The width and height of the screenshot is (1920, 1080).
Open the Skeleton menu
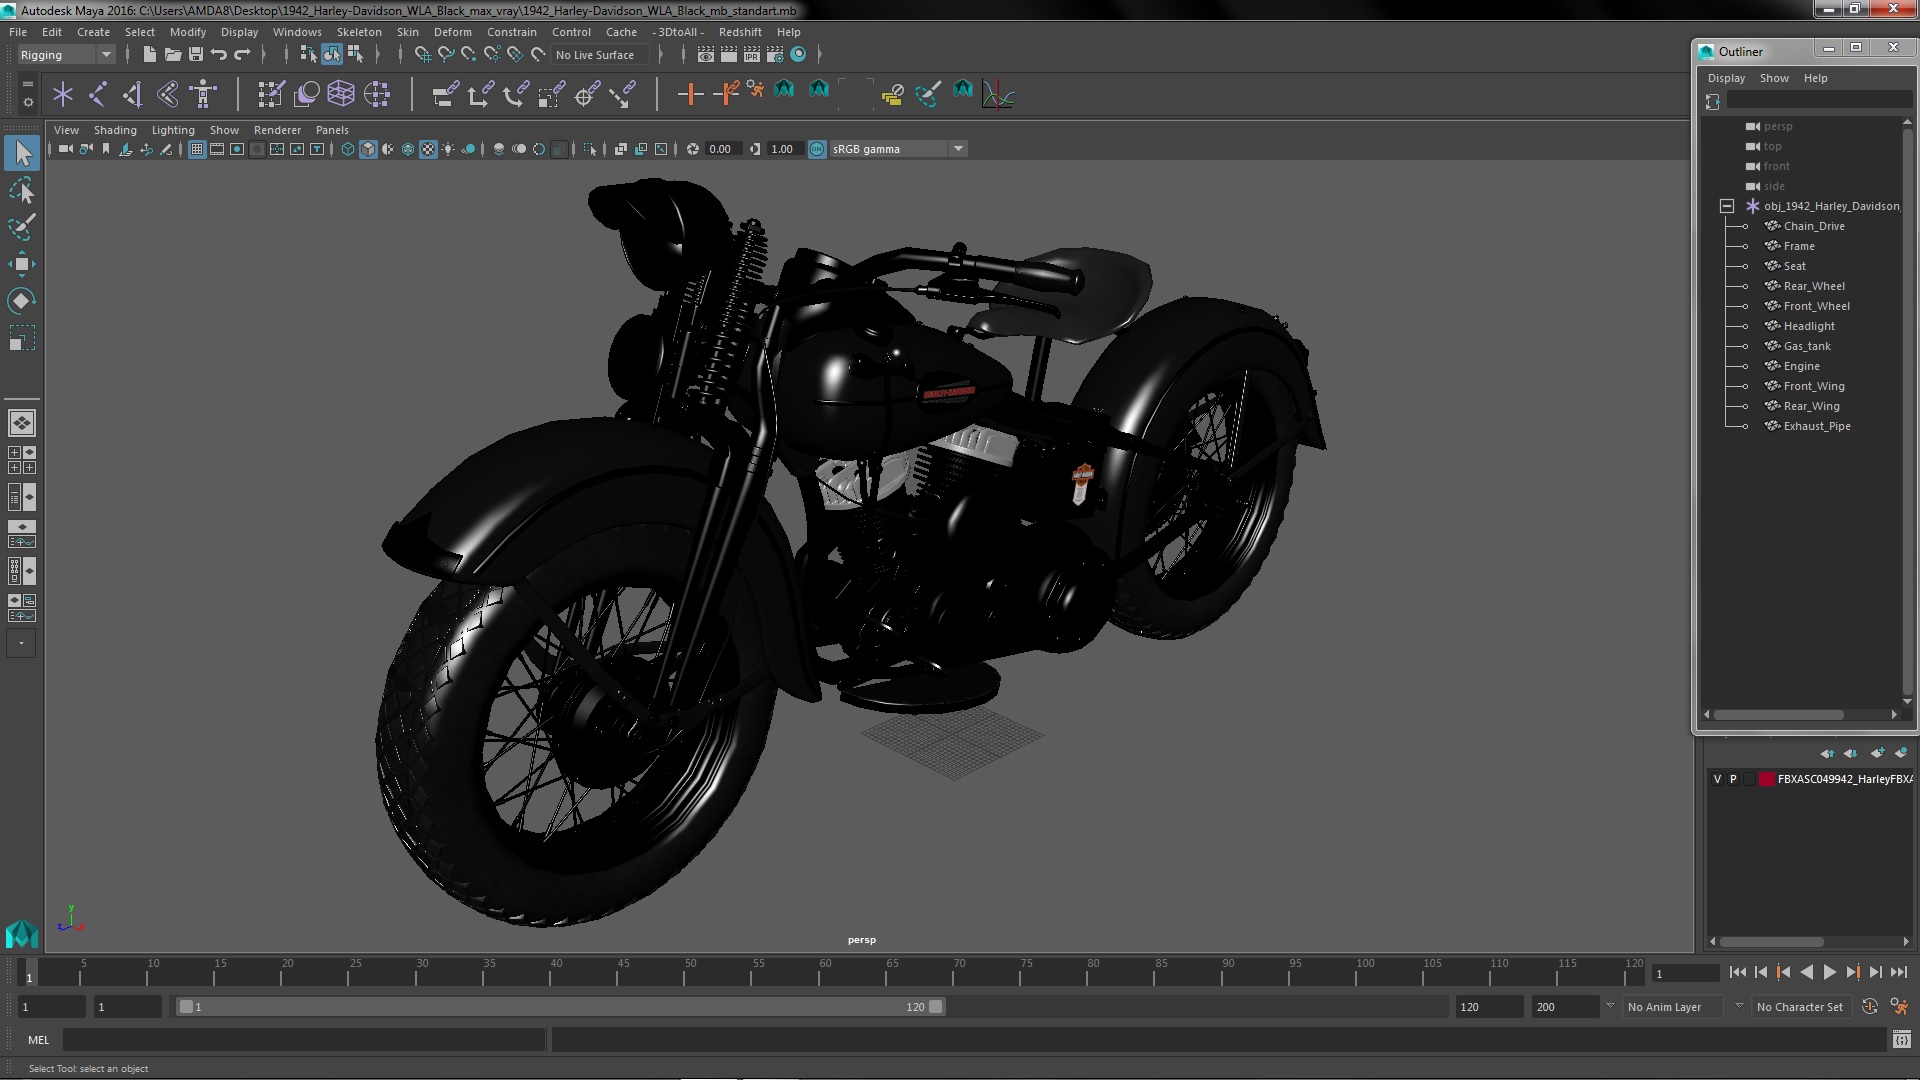[x=359, y=32]
